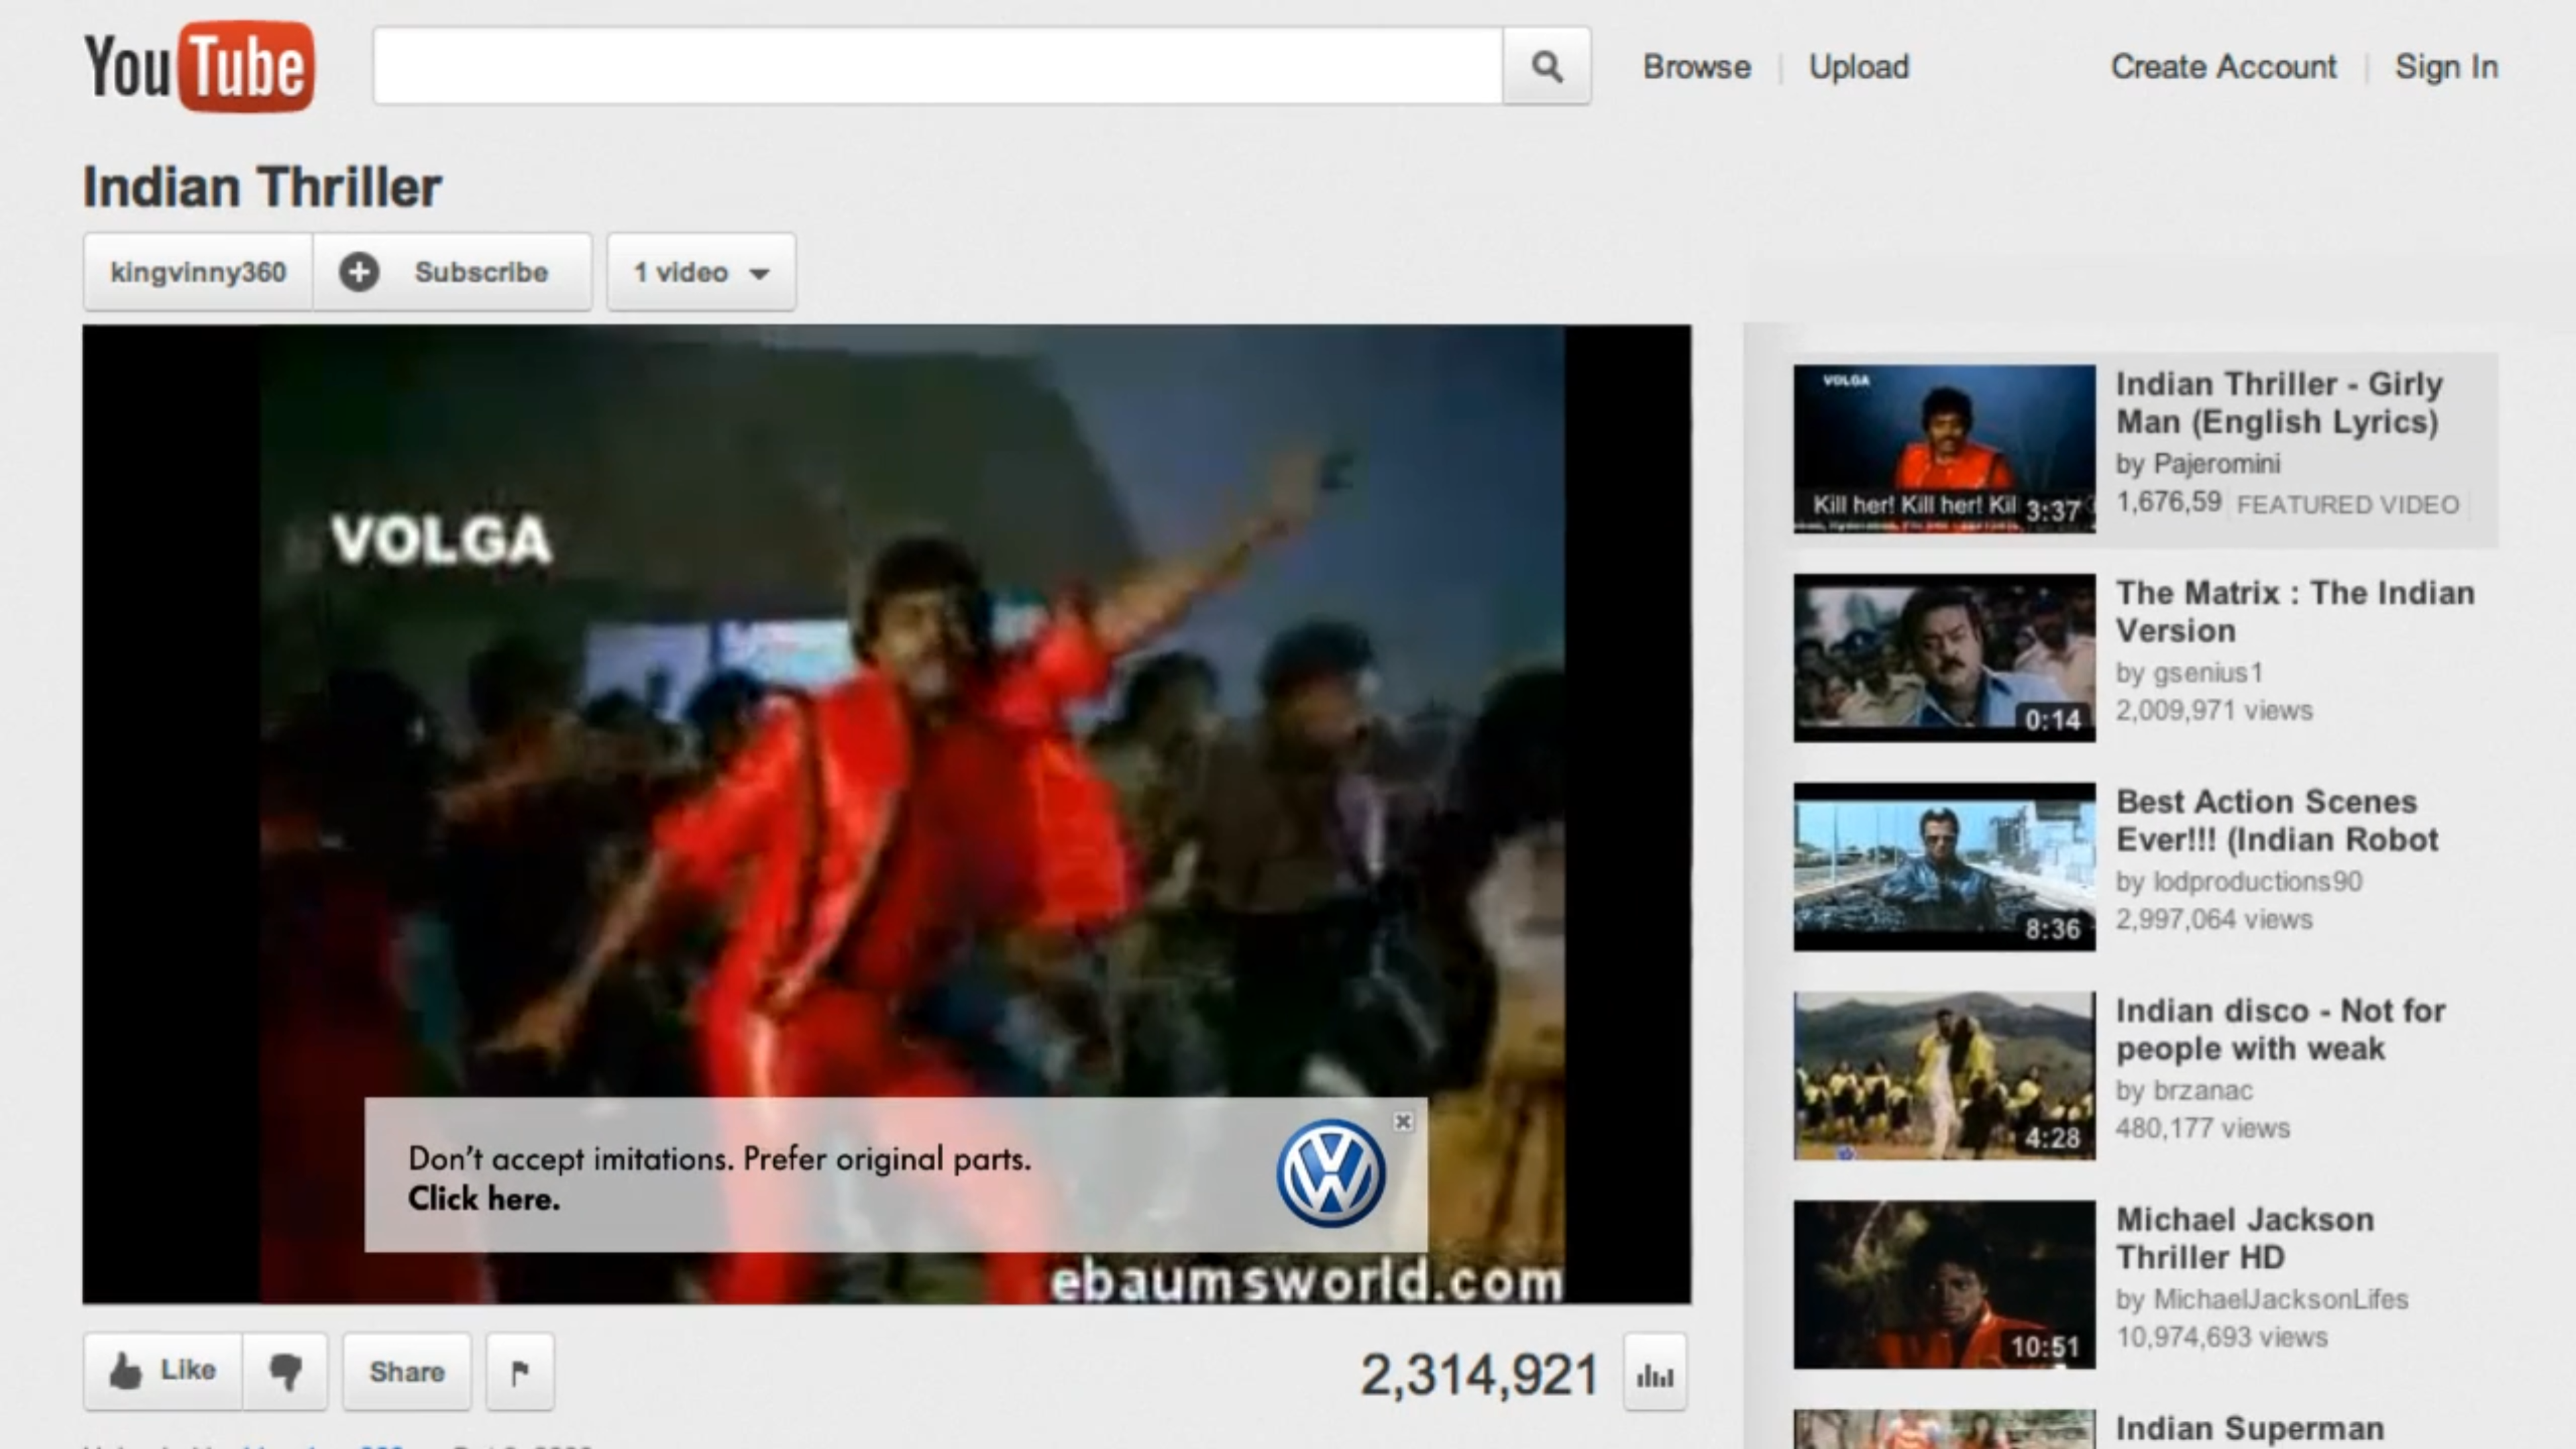Click the thumbs-down dislike icon
The width and height of the screenshot is (2576, 1449).
click(285, 1371)
